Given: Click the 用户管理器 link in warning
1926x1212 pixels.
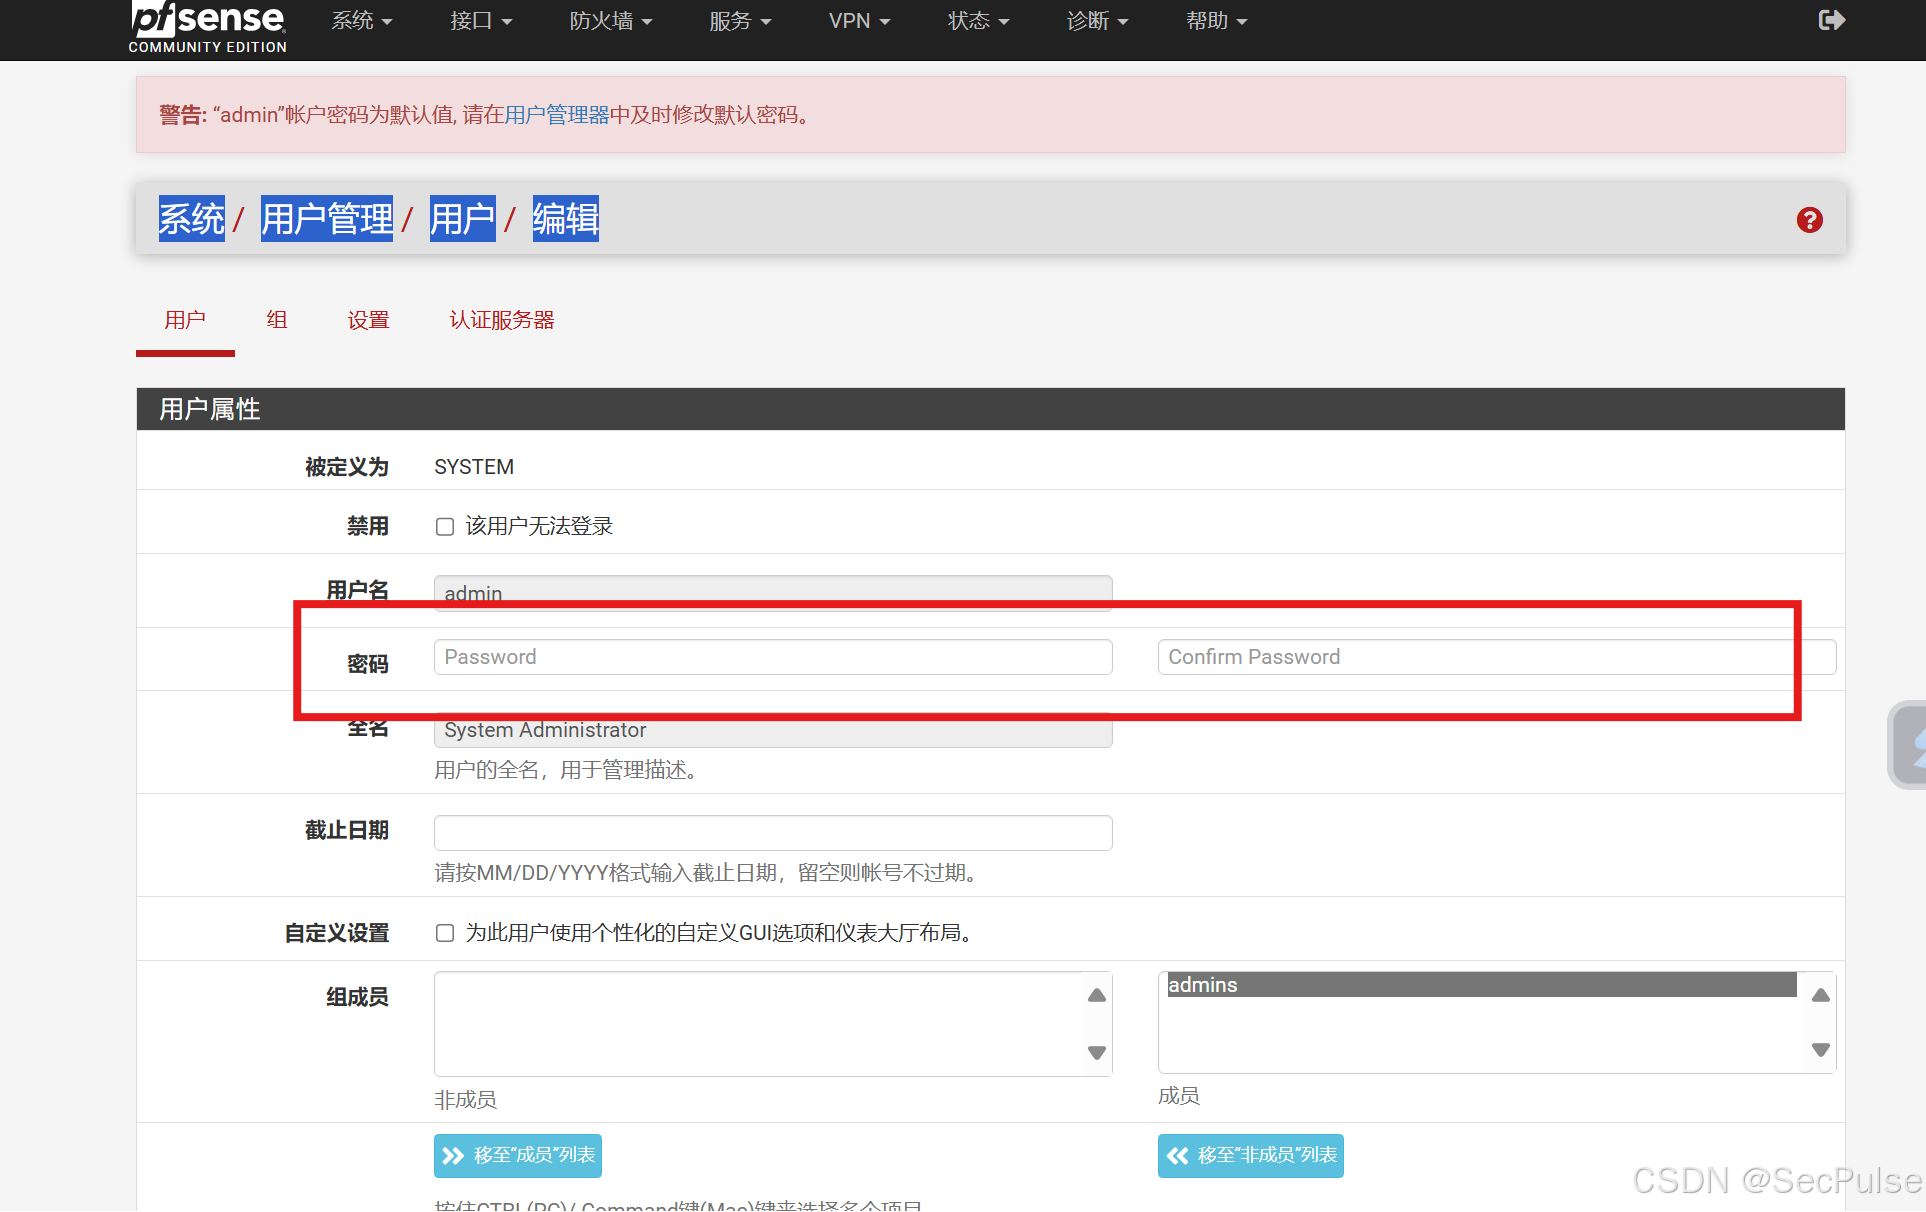Looking at the screenshot, I should click(x=557, y=115).
